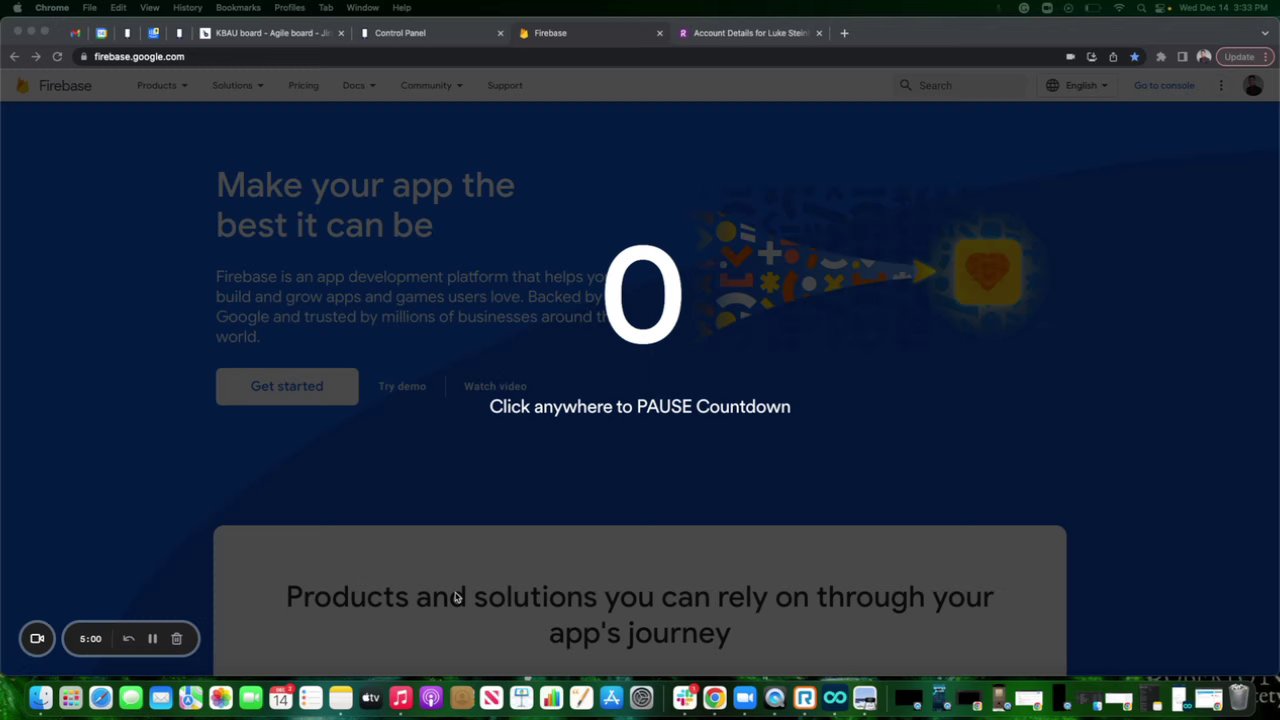Open Slack from the dock
The width and height of the screenshot is (1280, 720).
point(685,697)
